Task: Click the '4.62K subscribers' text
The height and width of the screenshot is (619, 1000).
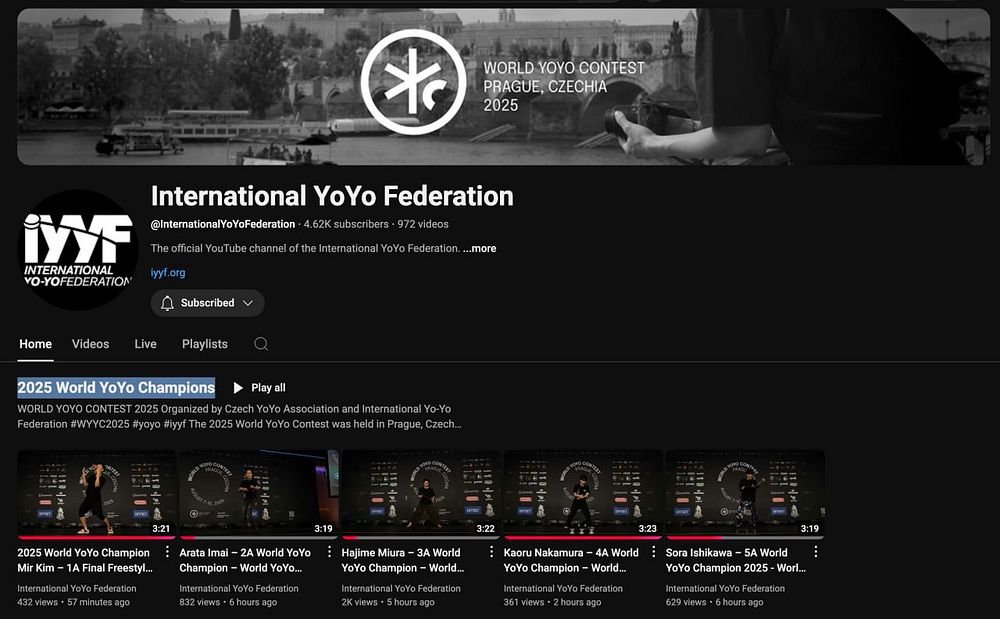Action: pos(346,224)
